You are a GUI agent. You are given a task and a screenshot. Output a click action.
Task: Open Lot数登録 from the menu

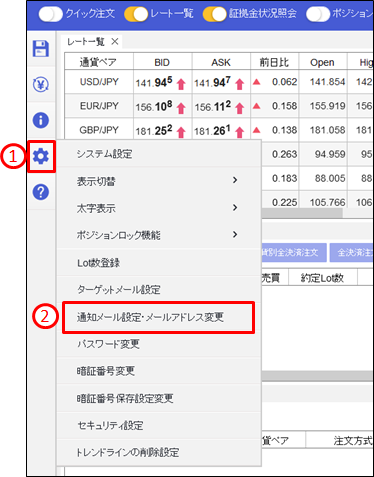point(159,263)
